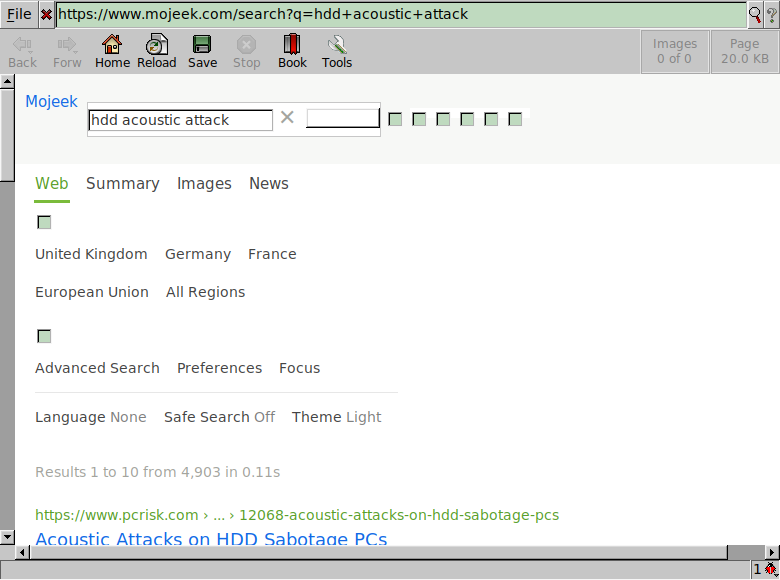Click the hdd acoustic attack search field

(x=181, y=120)
